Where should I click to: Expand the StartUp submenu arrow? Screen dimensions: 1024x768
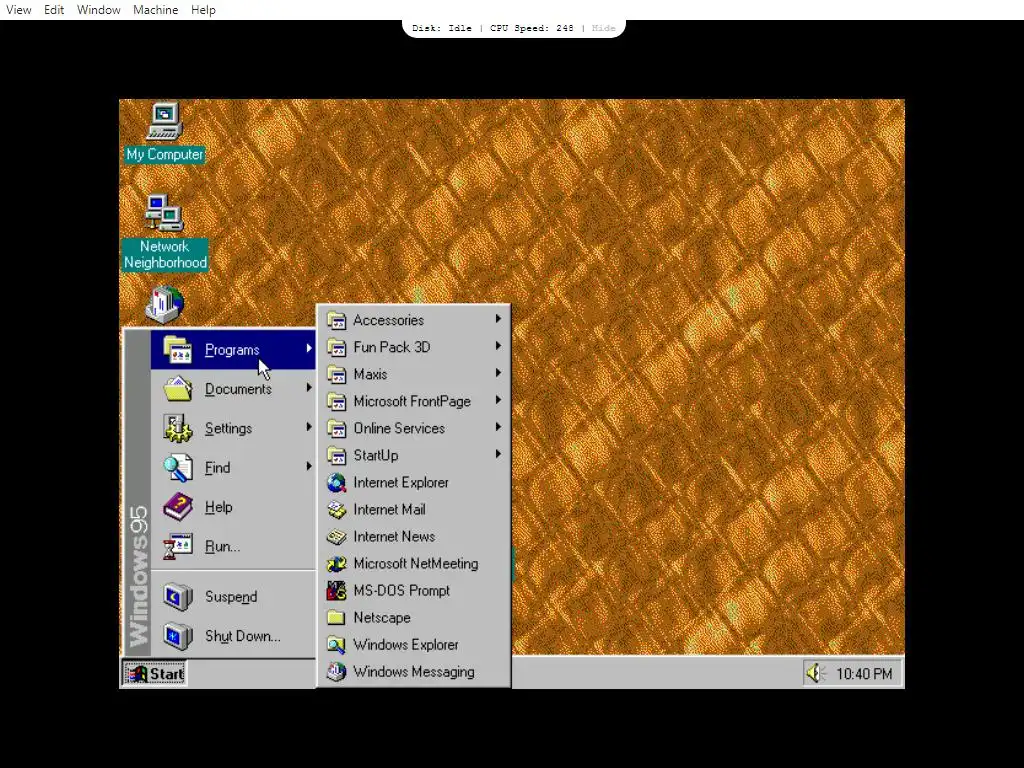[498, 454]
